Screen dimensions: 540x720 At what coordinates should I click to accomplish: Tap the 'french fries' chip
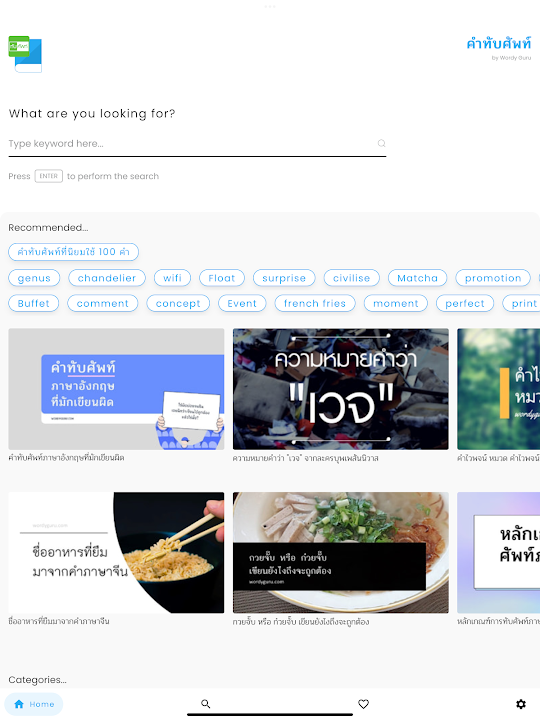(315, 303)
